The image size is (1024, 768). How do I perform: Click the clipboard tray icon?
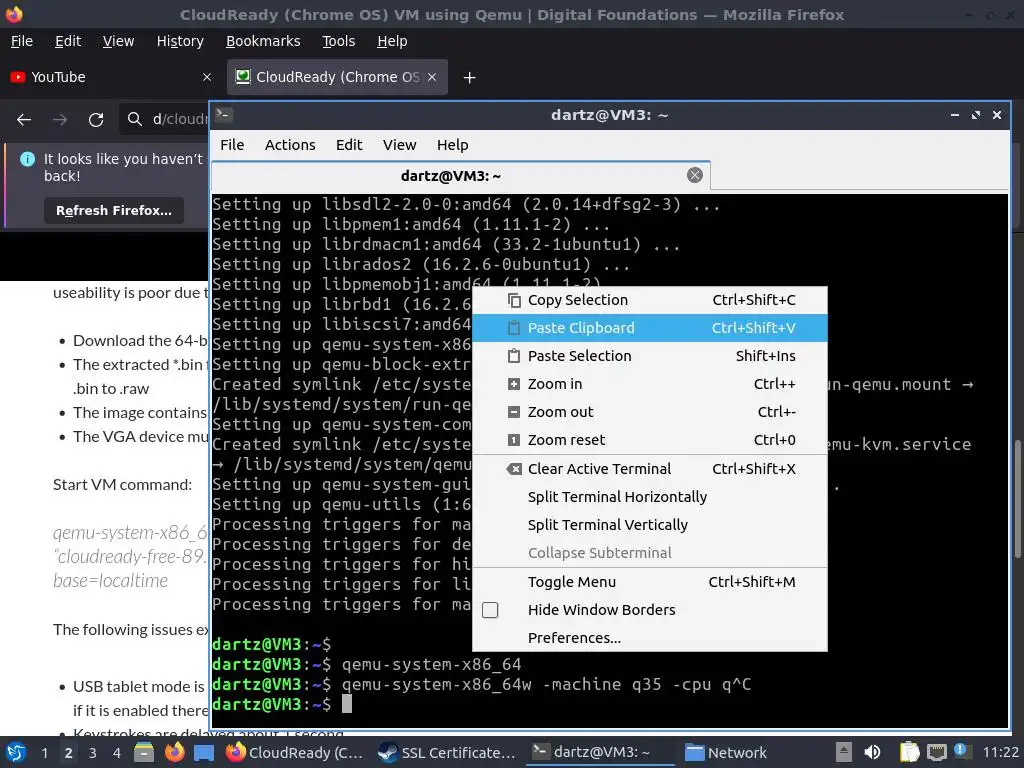click(908, 752)
